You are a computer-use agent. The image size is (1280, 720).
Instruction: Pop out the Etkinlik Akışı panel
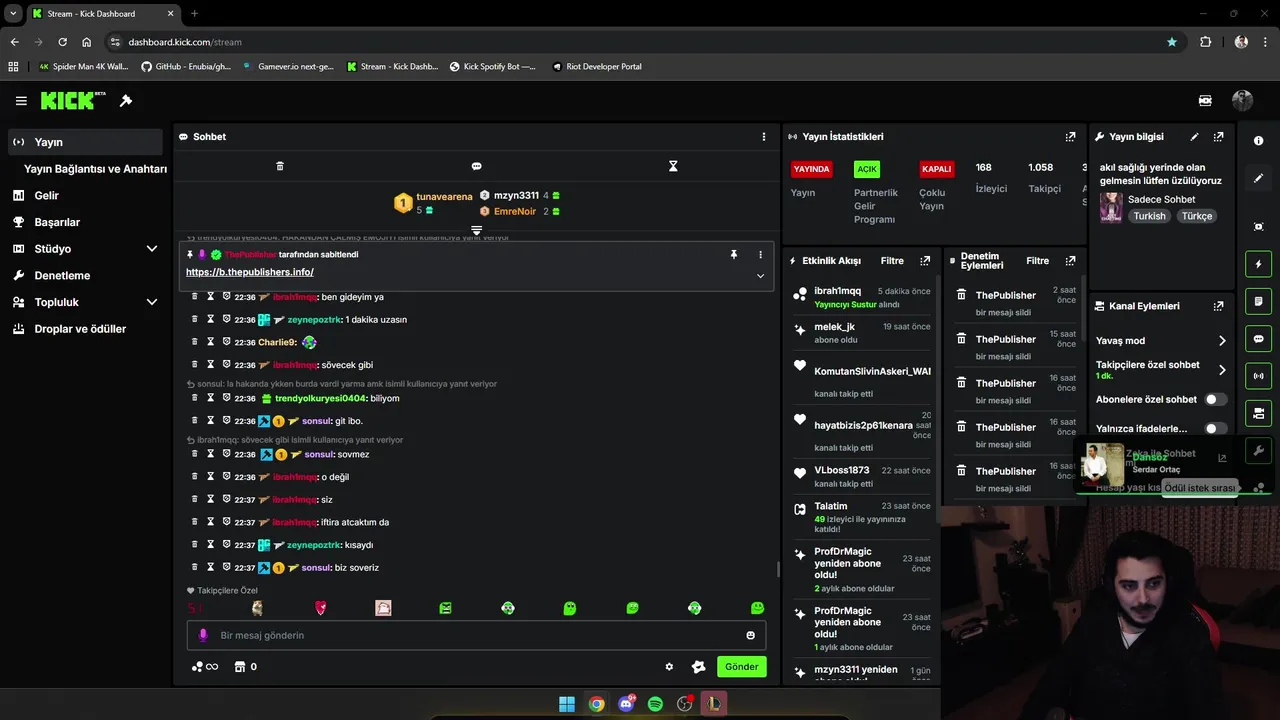[925, 261]
